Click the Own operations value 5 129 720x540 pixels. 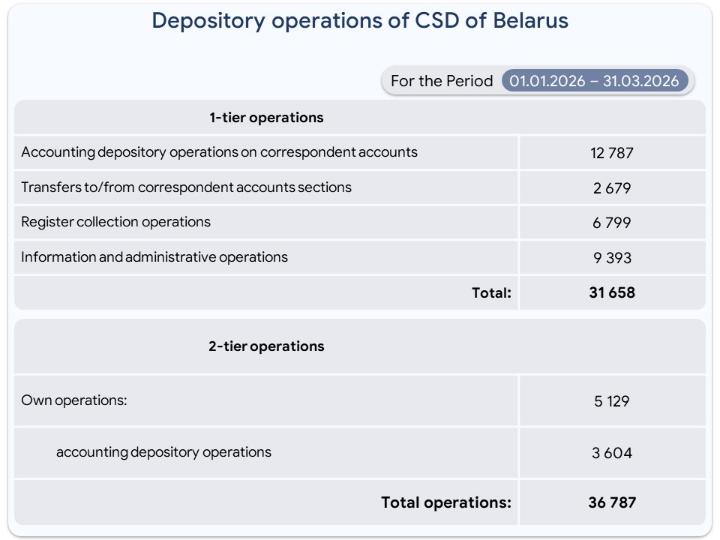(x=612, y=402)
